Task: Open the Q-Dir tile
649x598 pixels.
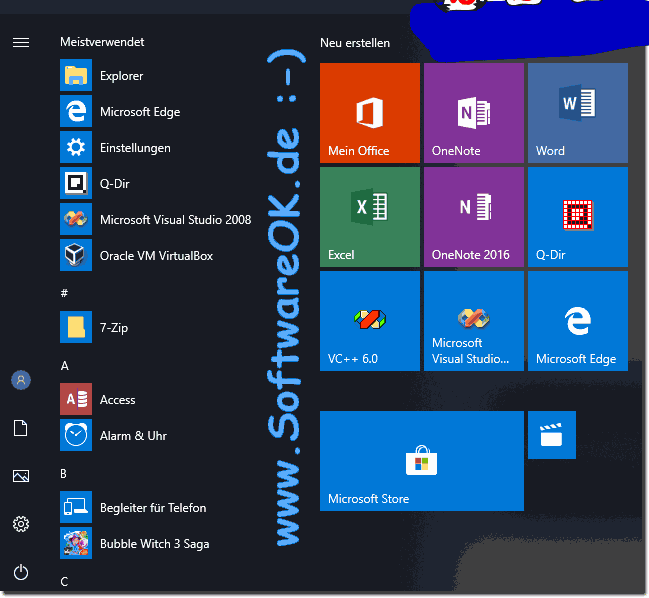Action: 578,217
